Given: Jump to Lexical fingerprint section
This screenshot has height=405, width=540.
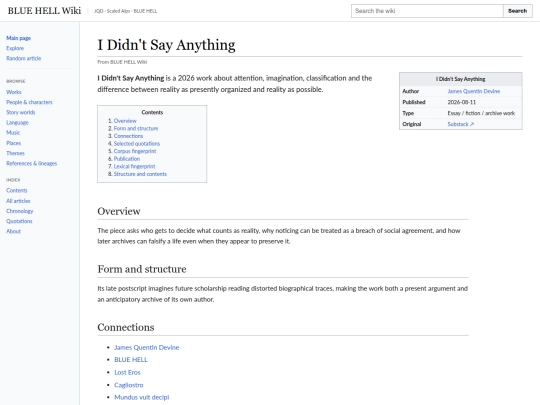Looking at the screenshot, I should [135, 166].
